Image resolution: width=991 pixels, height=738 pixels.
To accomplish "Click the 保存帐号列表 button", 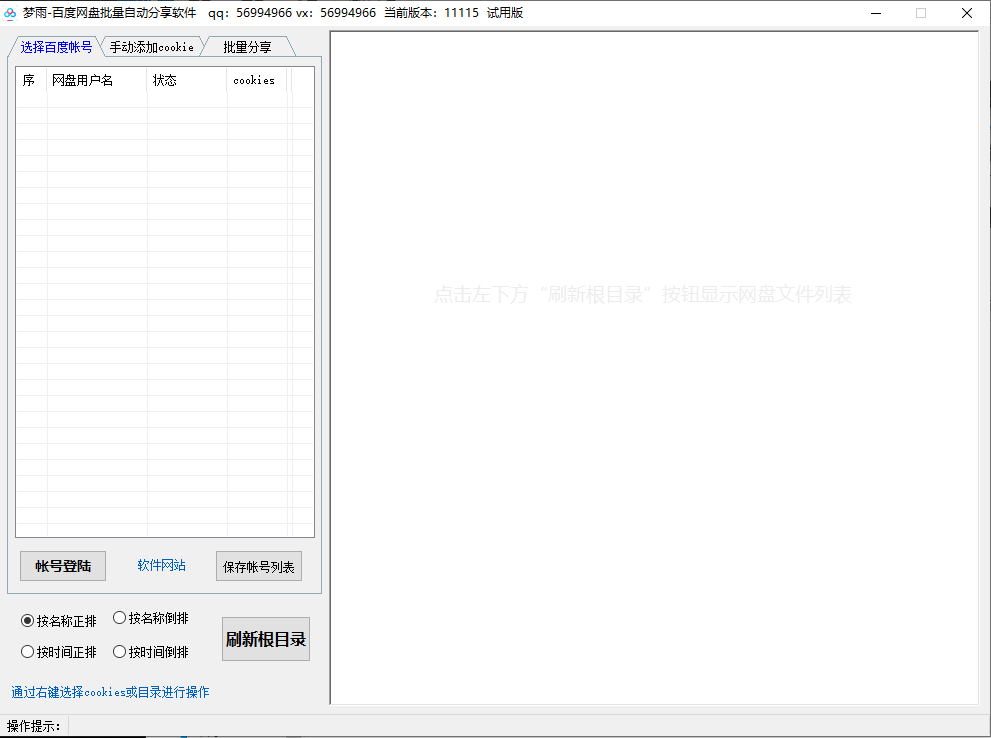I will coord(259,566).
